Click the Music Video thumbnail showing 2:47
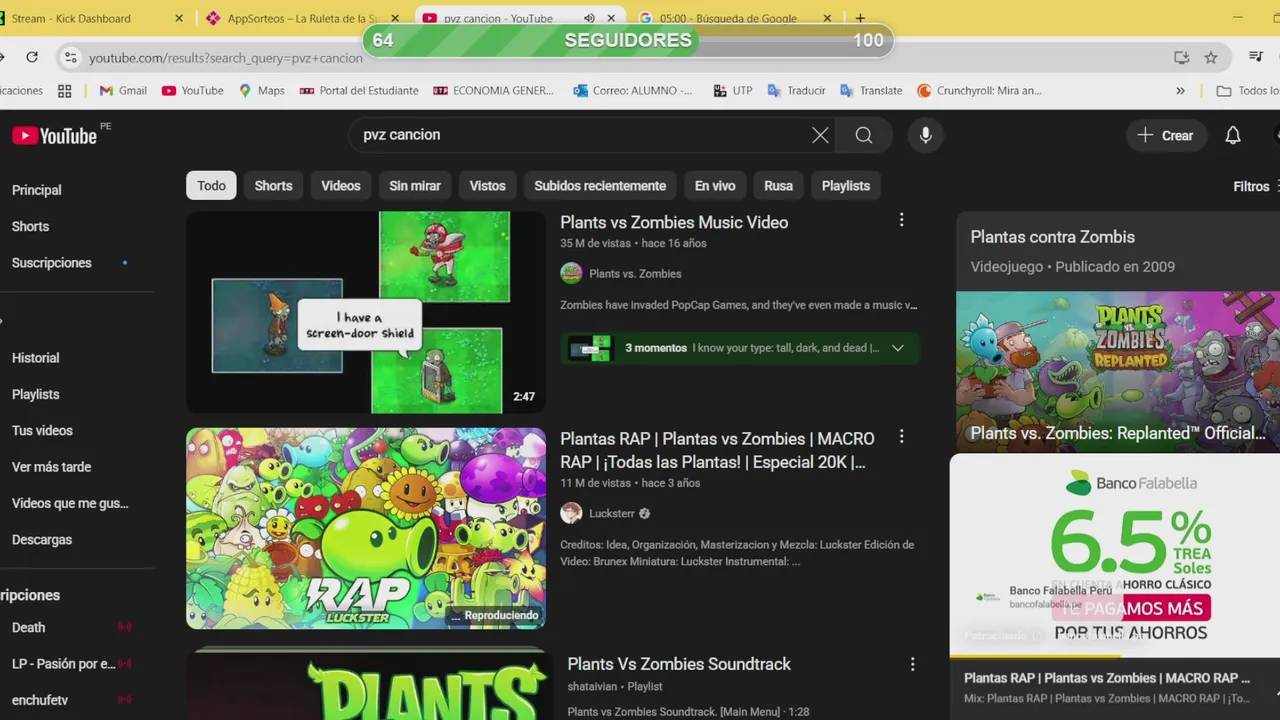This screenshot has height=720, width=1280. [x=366, y=312]
